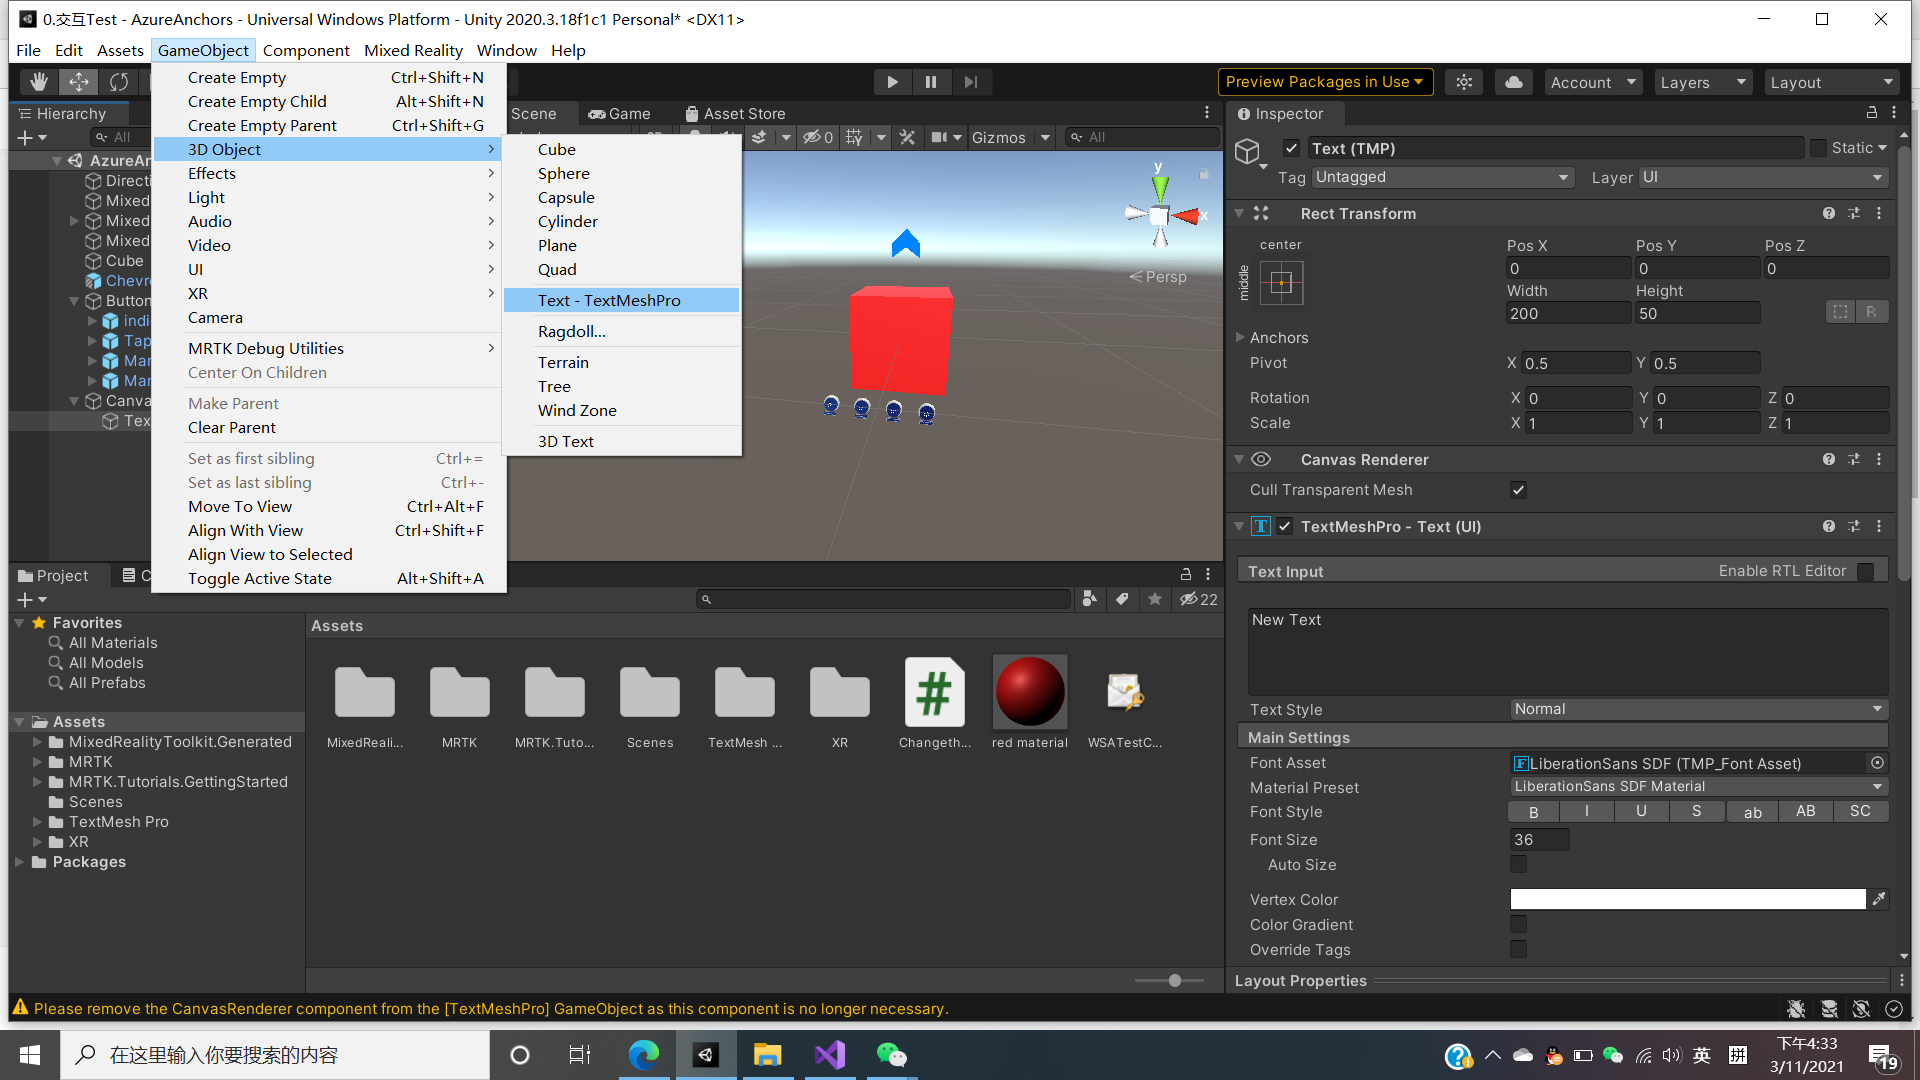1920x1080 pixels.
Task: Select the Move tool in the toolbar
Action: point(78,81)
